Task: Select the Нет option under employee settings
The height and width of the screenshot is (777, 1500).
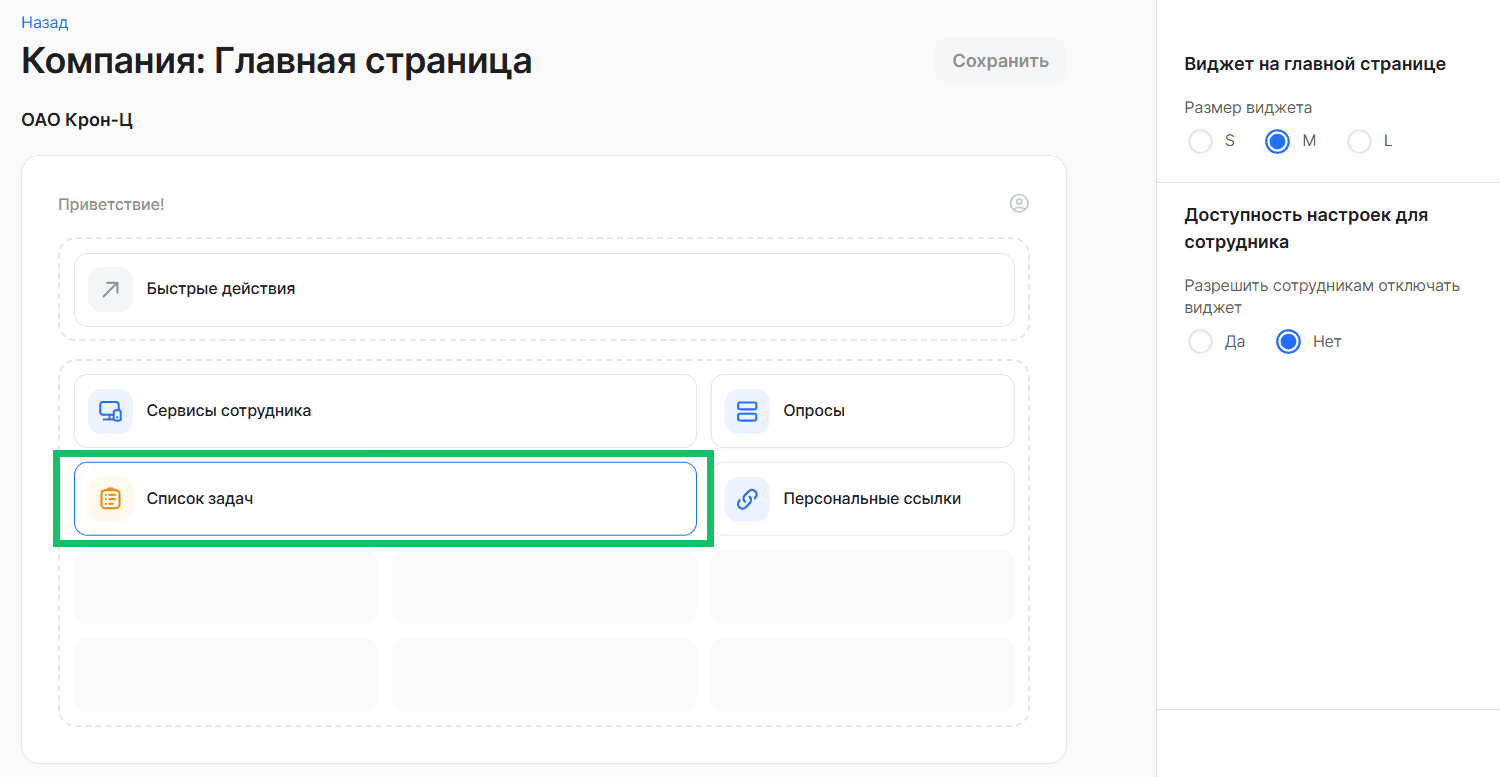Action: pos(1287,341)
